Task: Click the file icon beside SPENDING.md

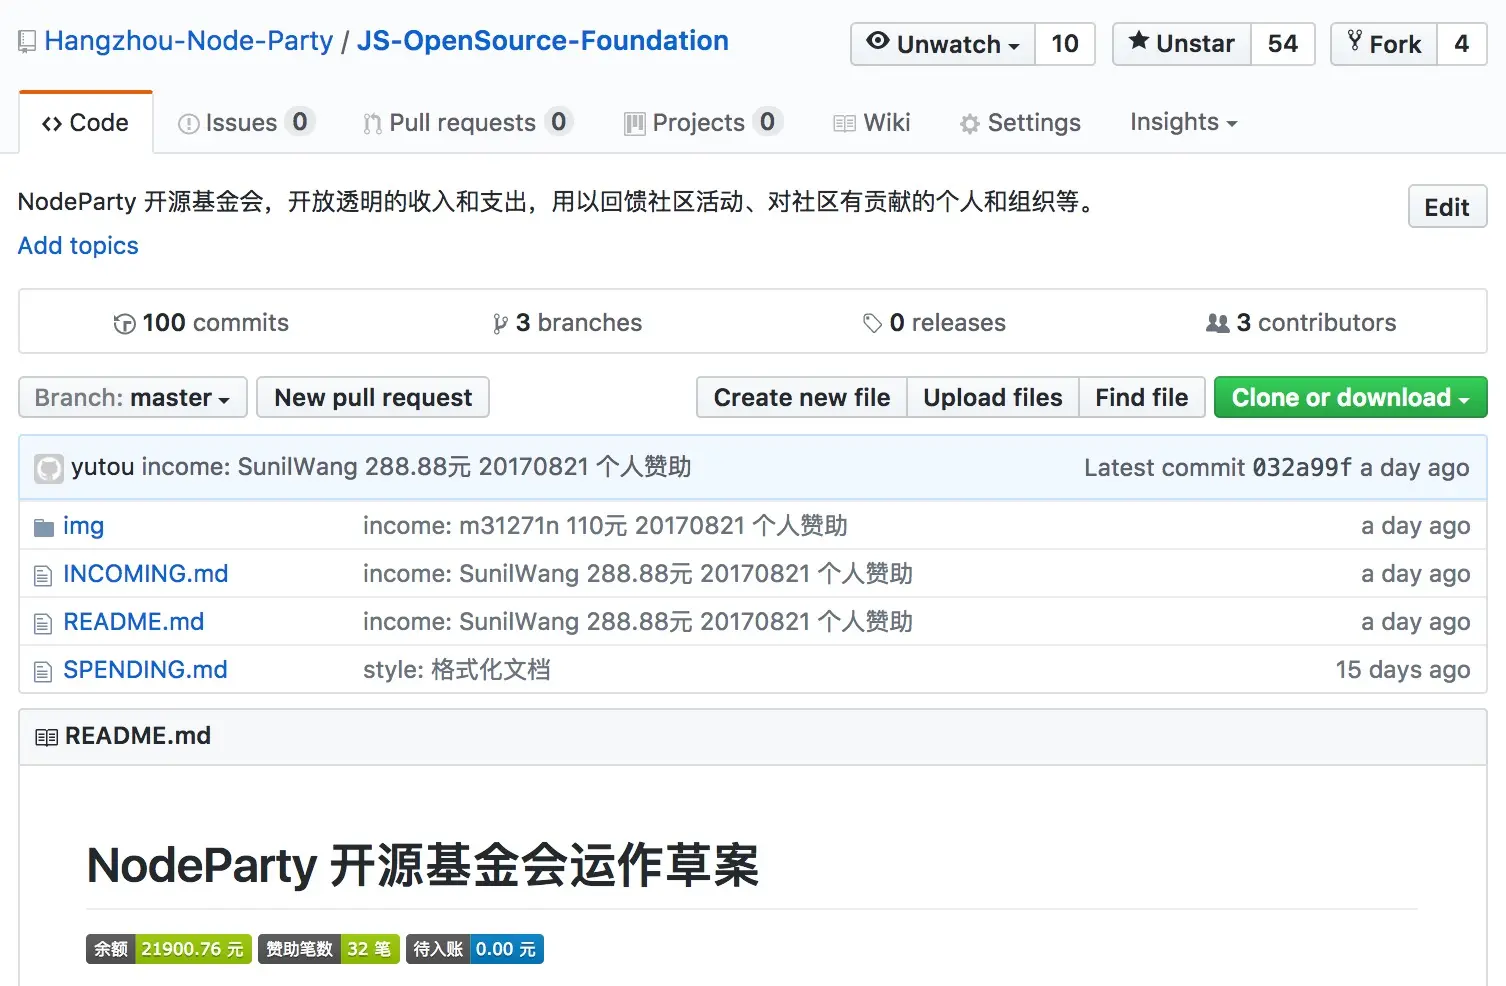Action: pos(43,671)
